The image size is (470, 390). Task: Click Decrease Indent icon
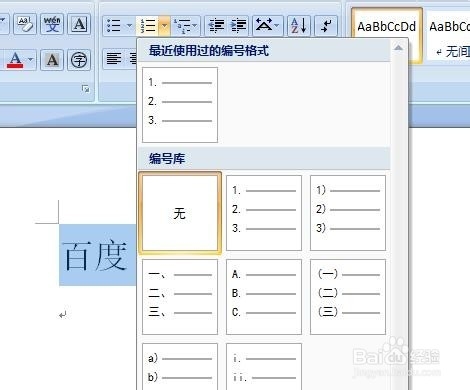216,25
